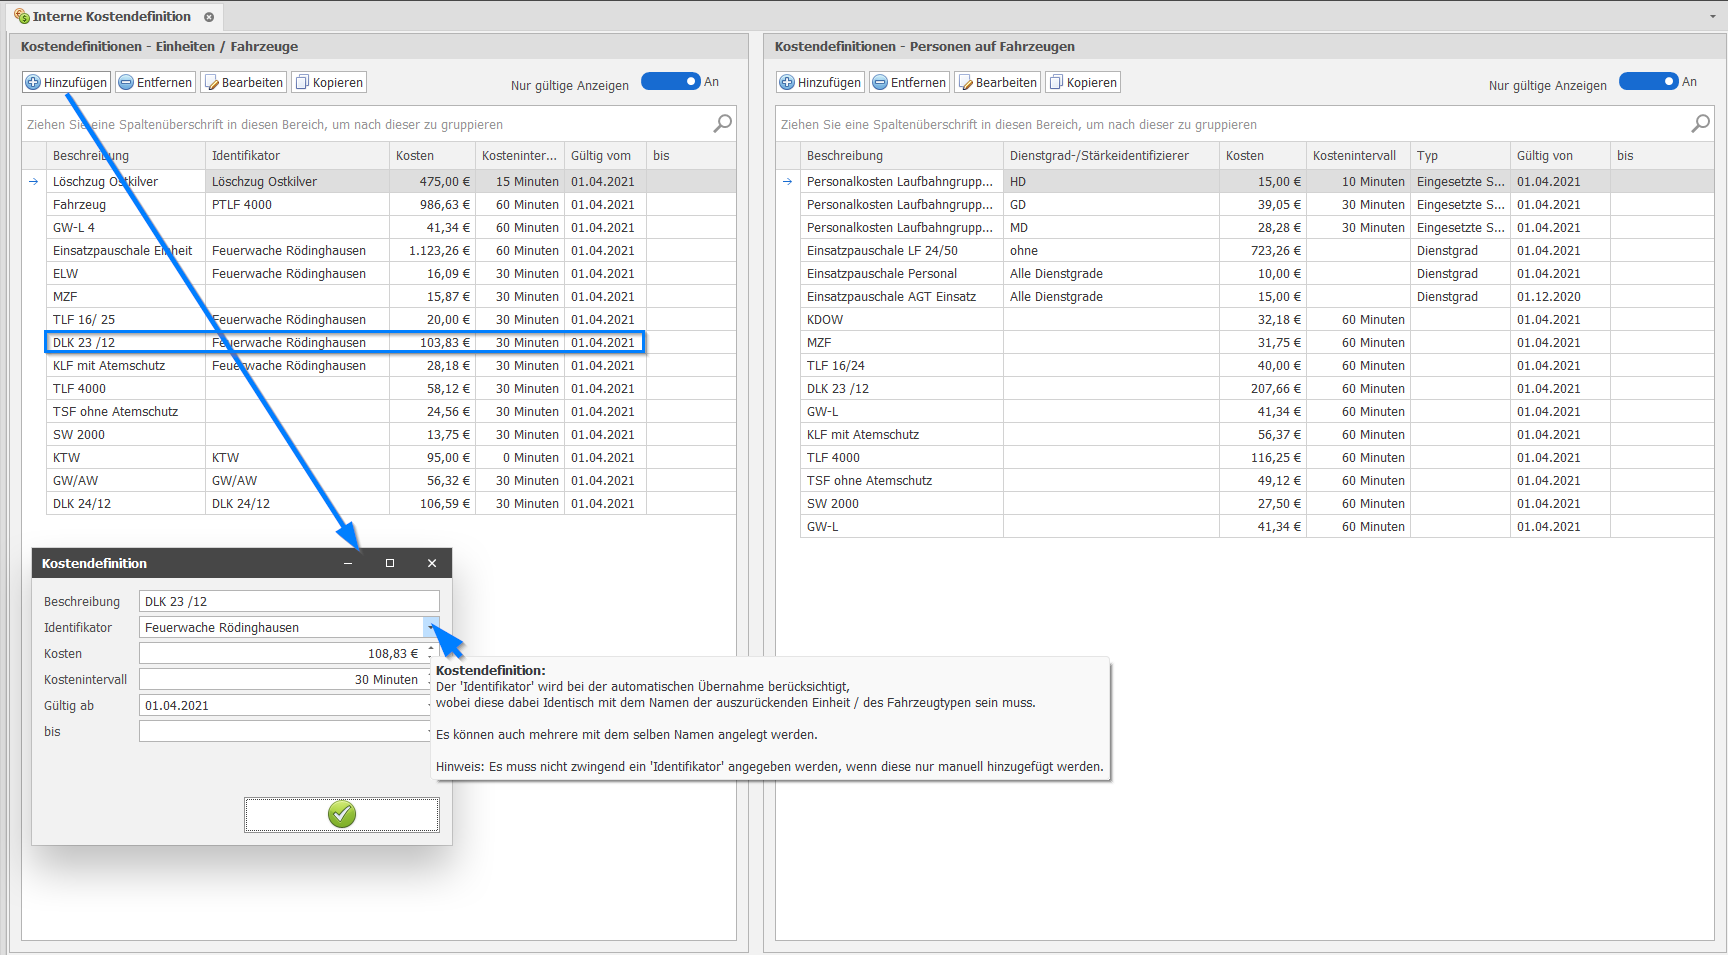
Task: Toggle 'Nur gültige Anzeigen' in Personen panel
Action: tap(1648, 82)
